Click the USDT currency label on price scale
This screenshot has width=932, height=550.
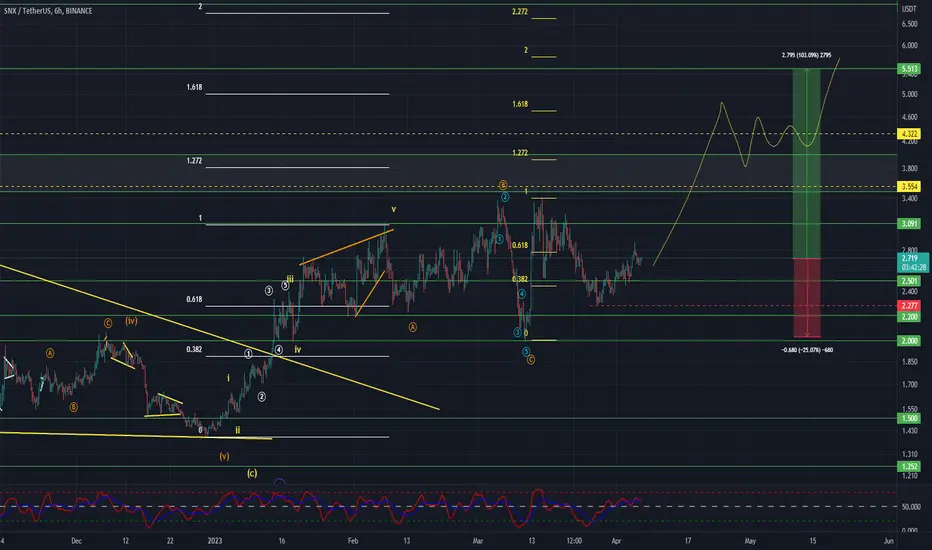click(x=909, y=9)
